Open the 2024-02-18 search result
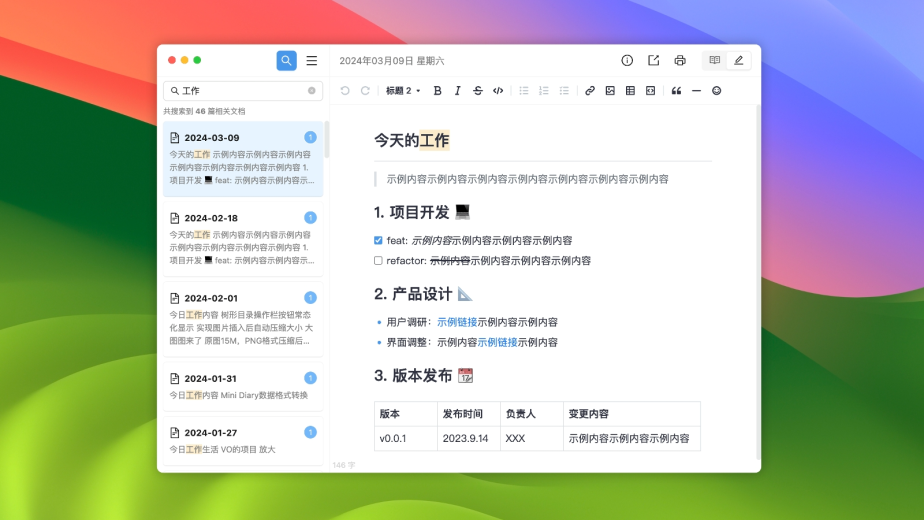 point(243,239)
